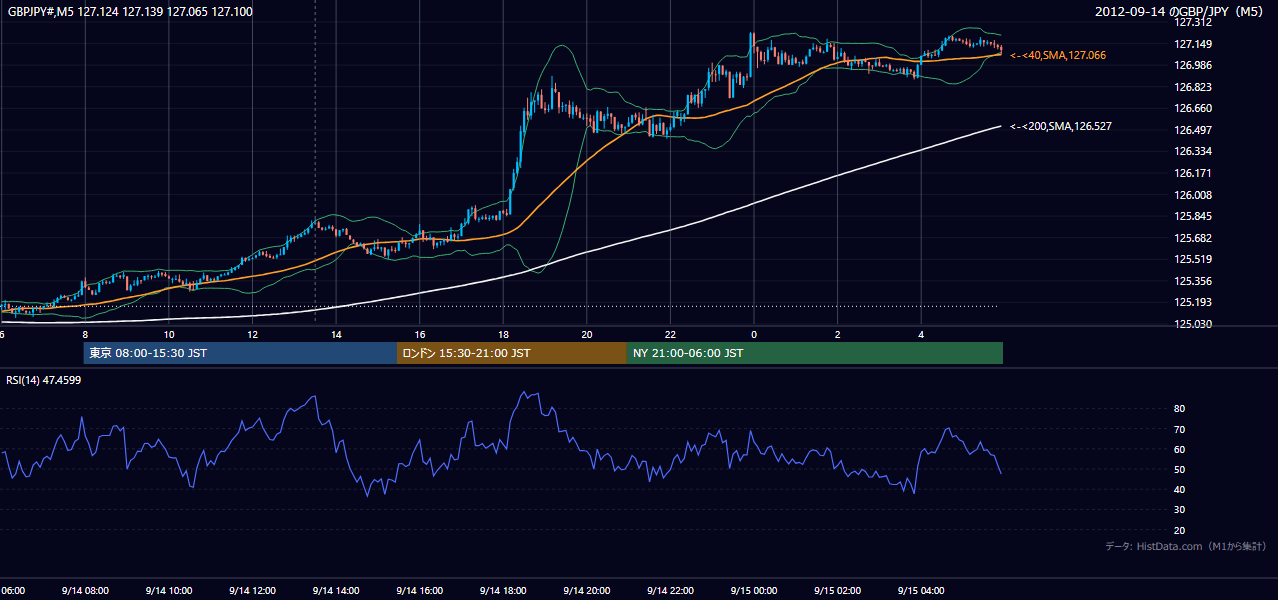Image resolution: width=1278 pixels, height=600 pixels.
Task: Click hour label 14 under the price chart
Action: click(336, 334)
